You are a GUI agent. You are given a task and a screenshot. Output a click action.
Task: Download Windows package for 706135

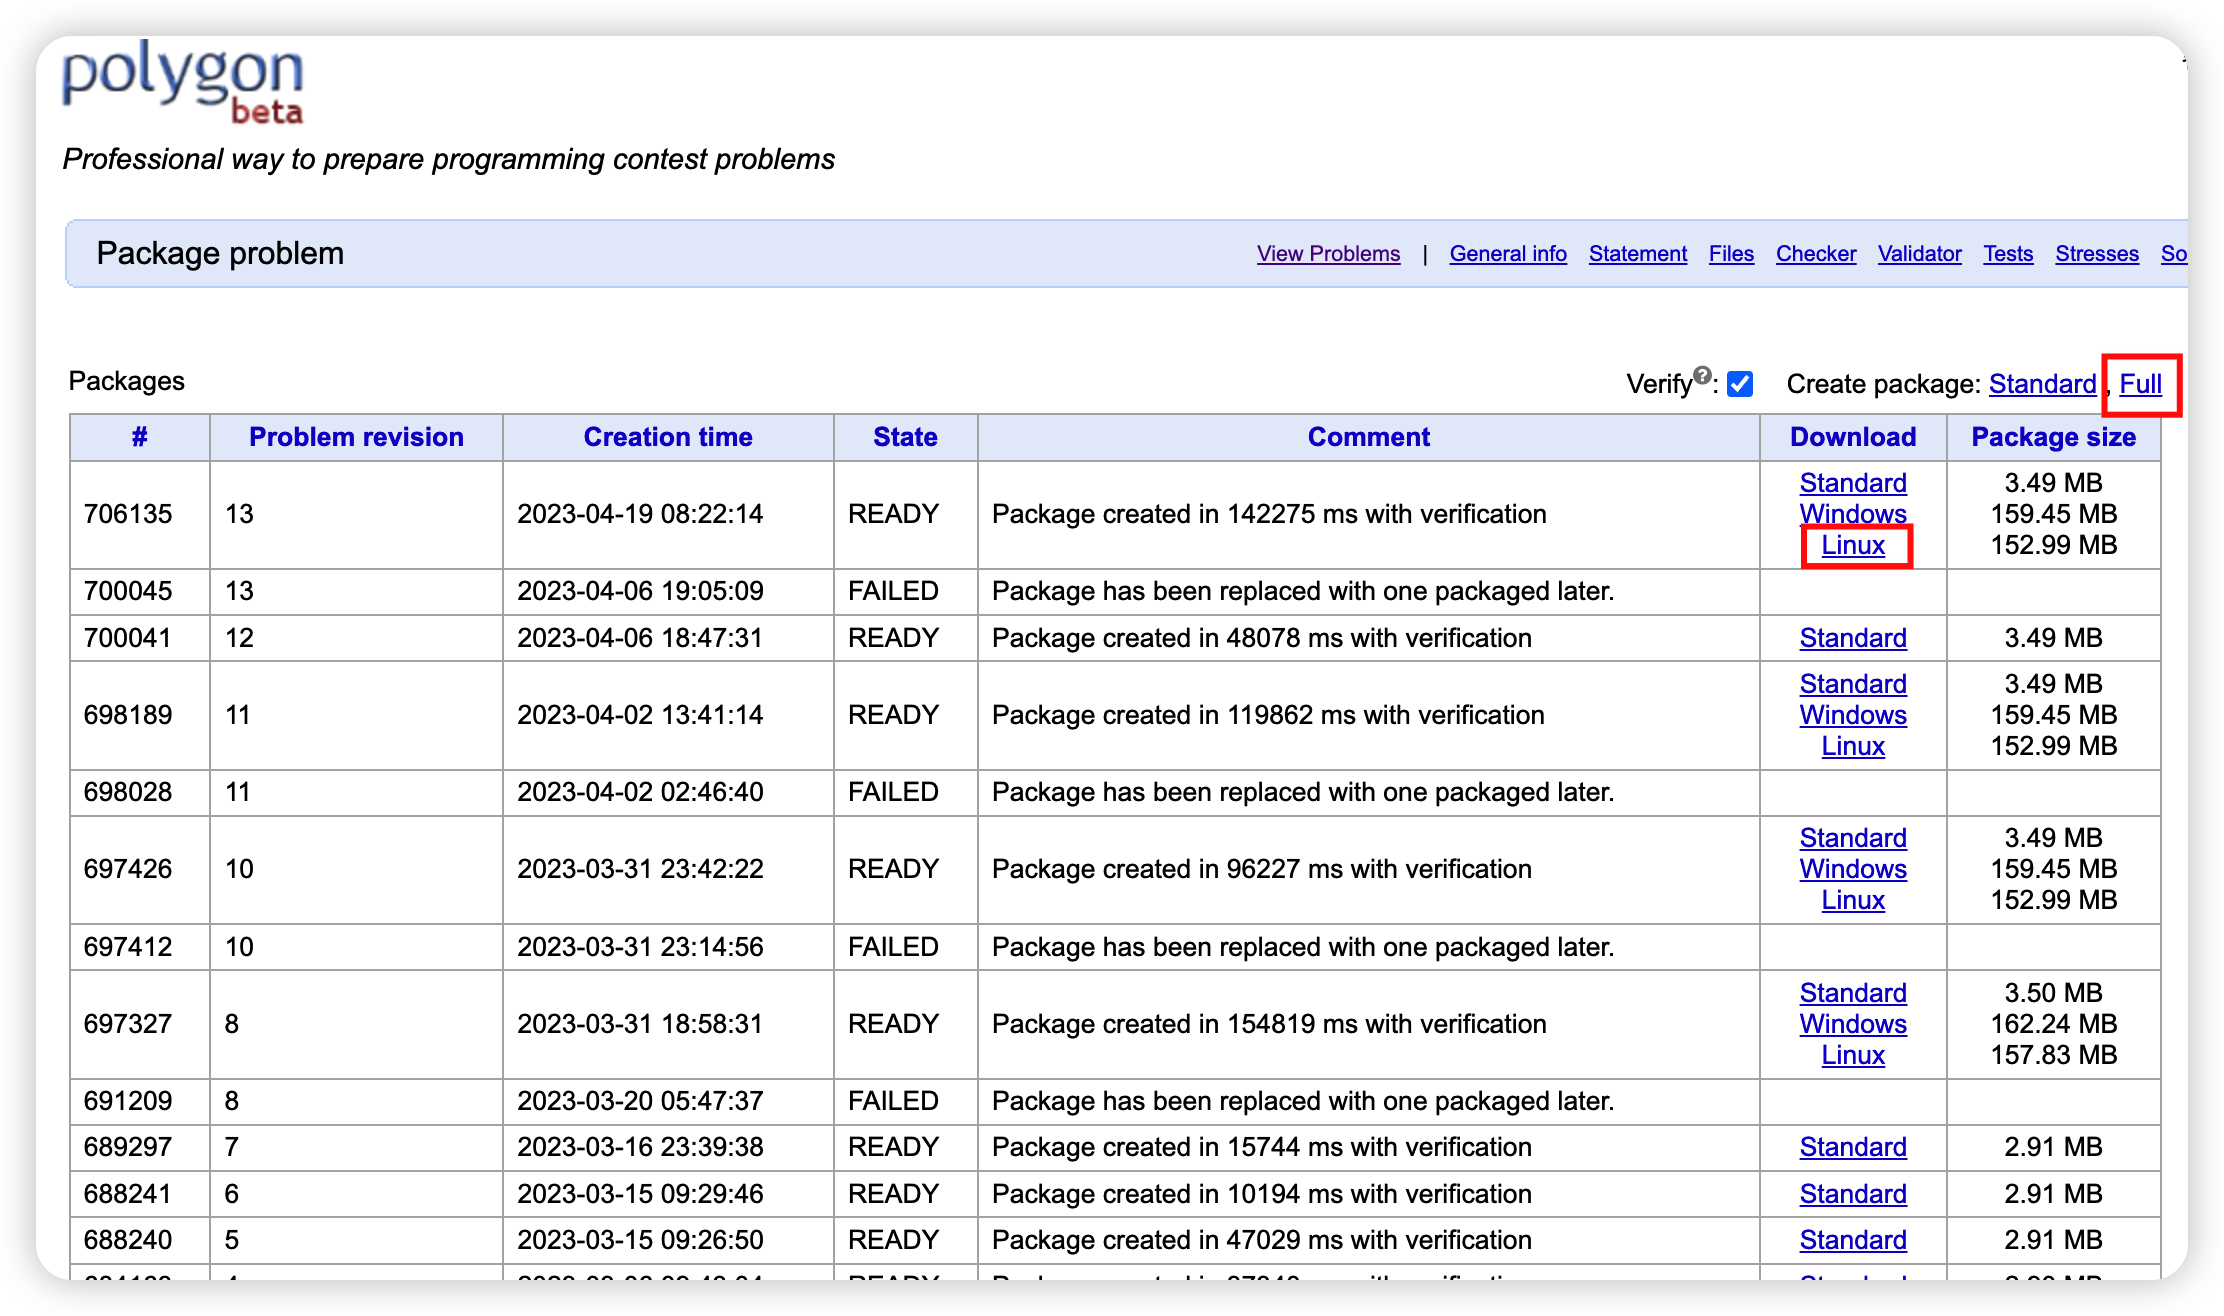tap(1853, 514)
